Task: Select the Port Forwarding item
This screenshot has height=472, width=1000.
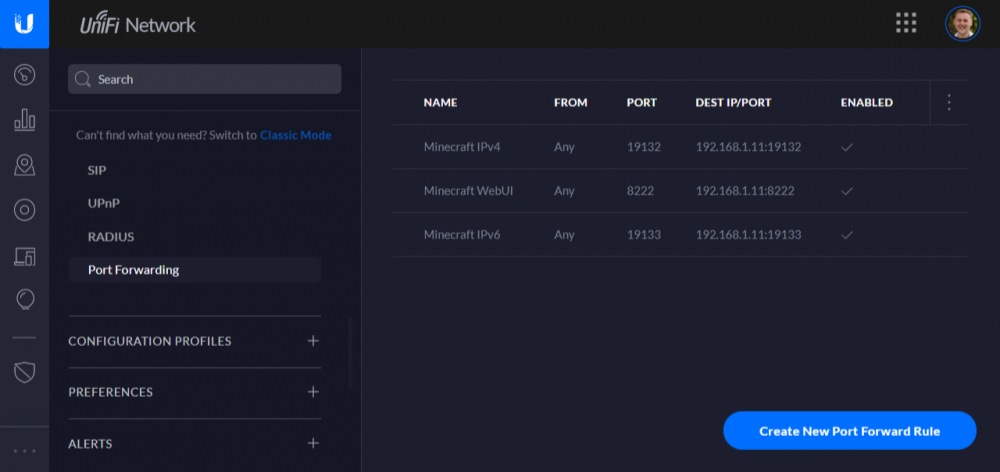Action: click(x=195, y=270)
